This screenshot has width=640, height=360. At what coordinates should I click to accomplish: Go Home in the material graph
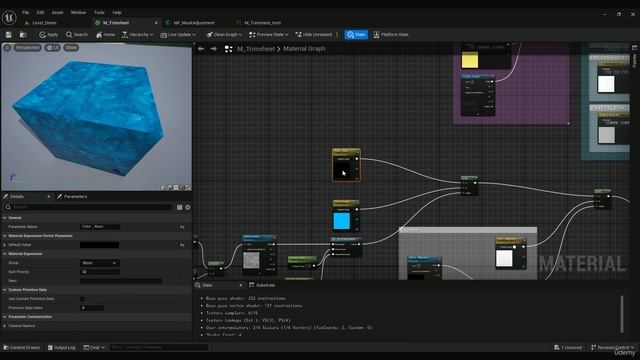pyautogui.click(x=105, y=35)
